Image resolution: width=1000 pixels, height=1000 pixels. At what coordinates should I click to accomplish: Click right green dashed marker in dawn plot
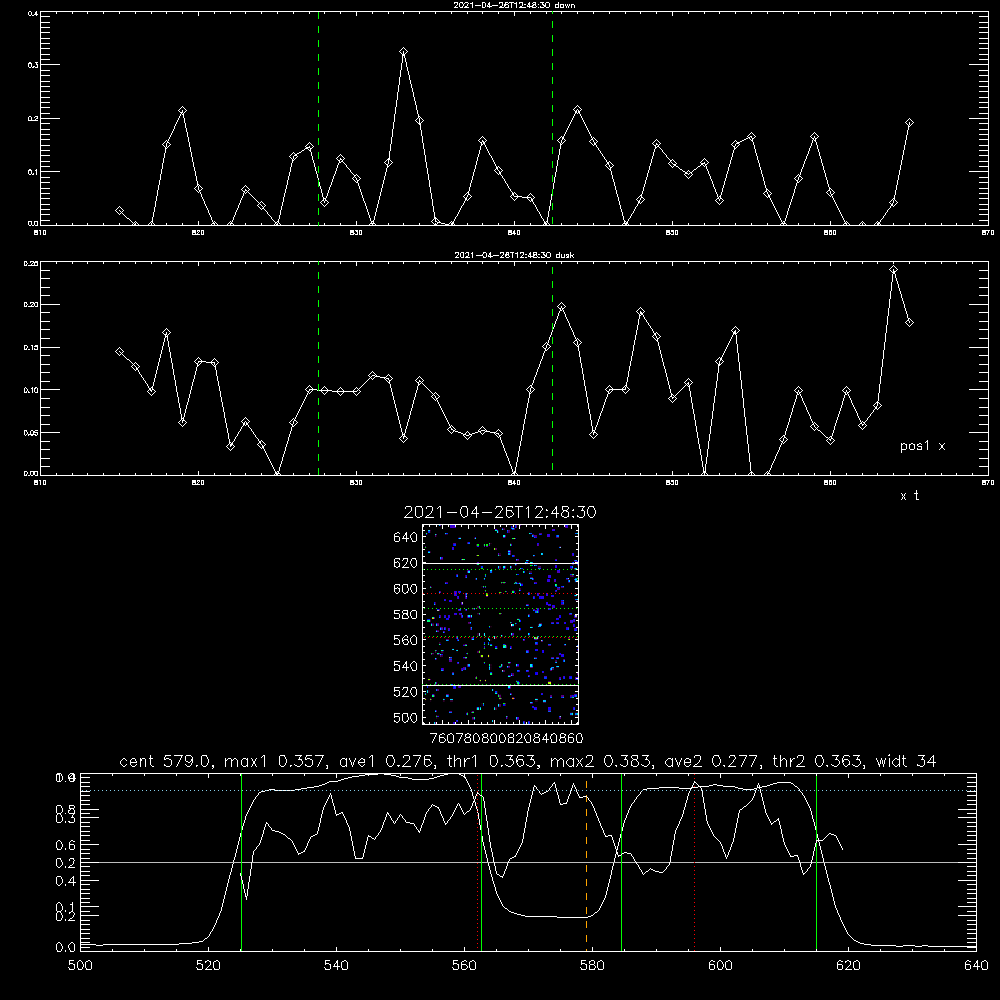coord(552,118)
